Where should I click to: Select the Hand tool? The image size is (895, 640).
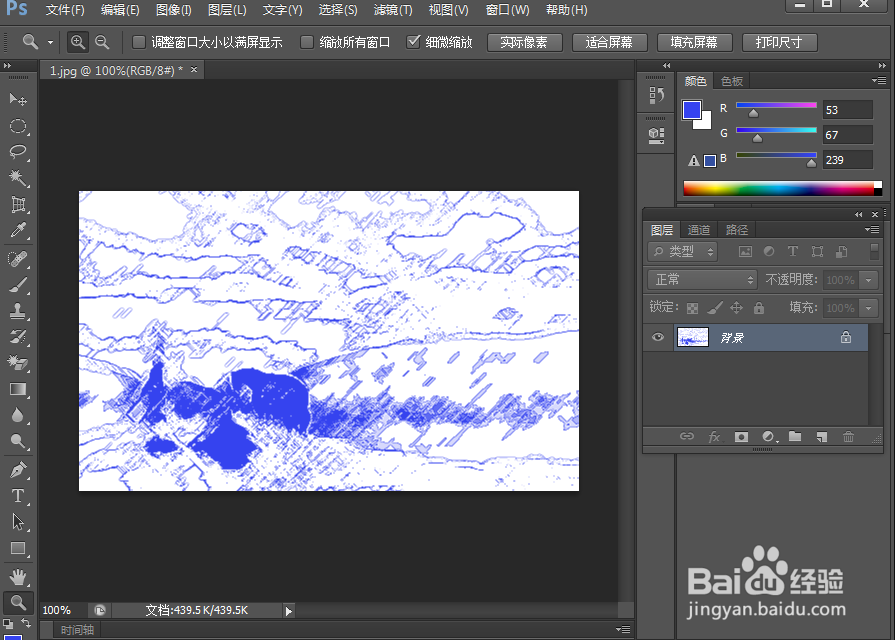[x=18, y=575]
